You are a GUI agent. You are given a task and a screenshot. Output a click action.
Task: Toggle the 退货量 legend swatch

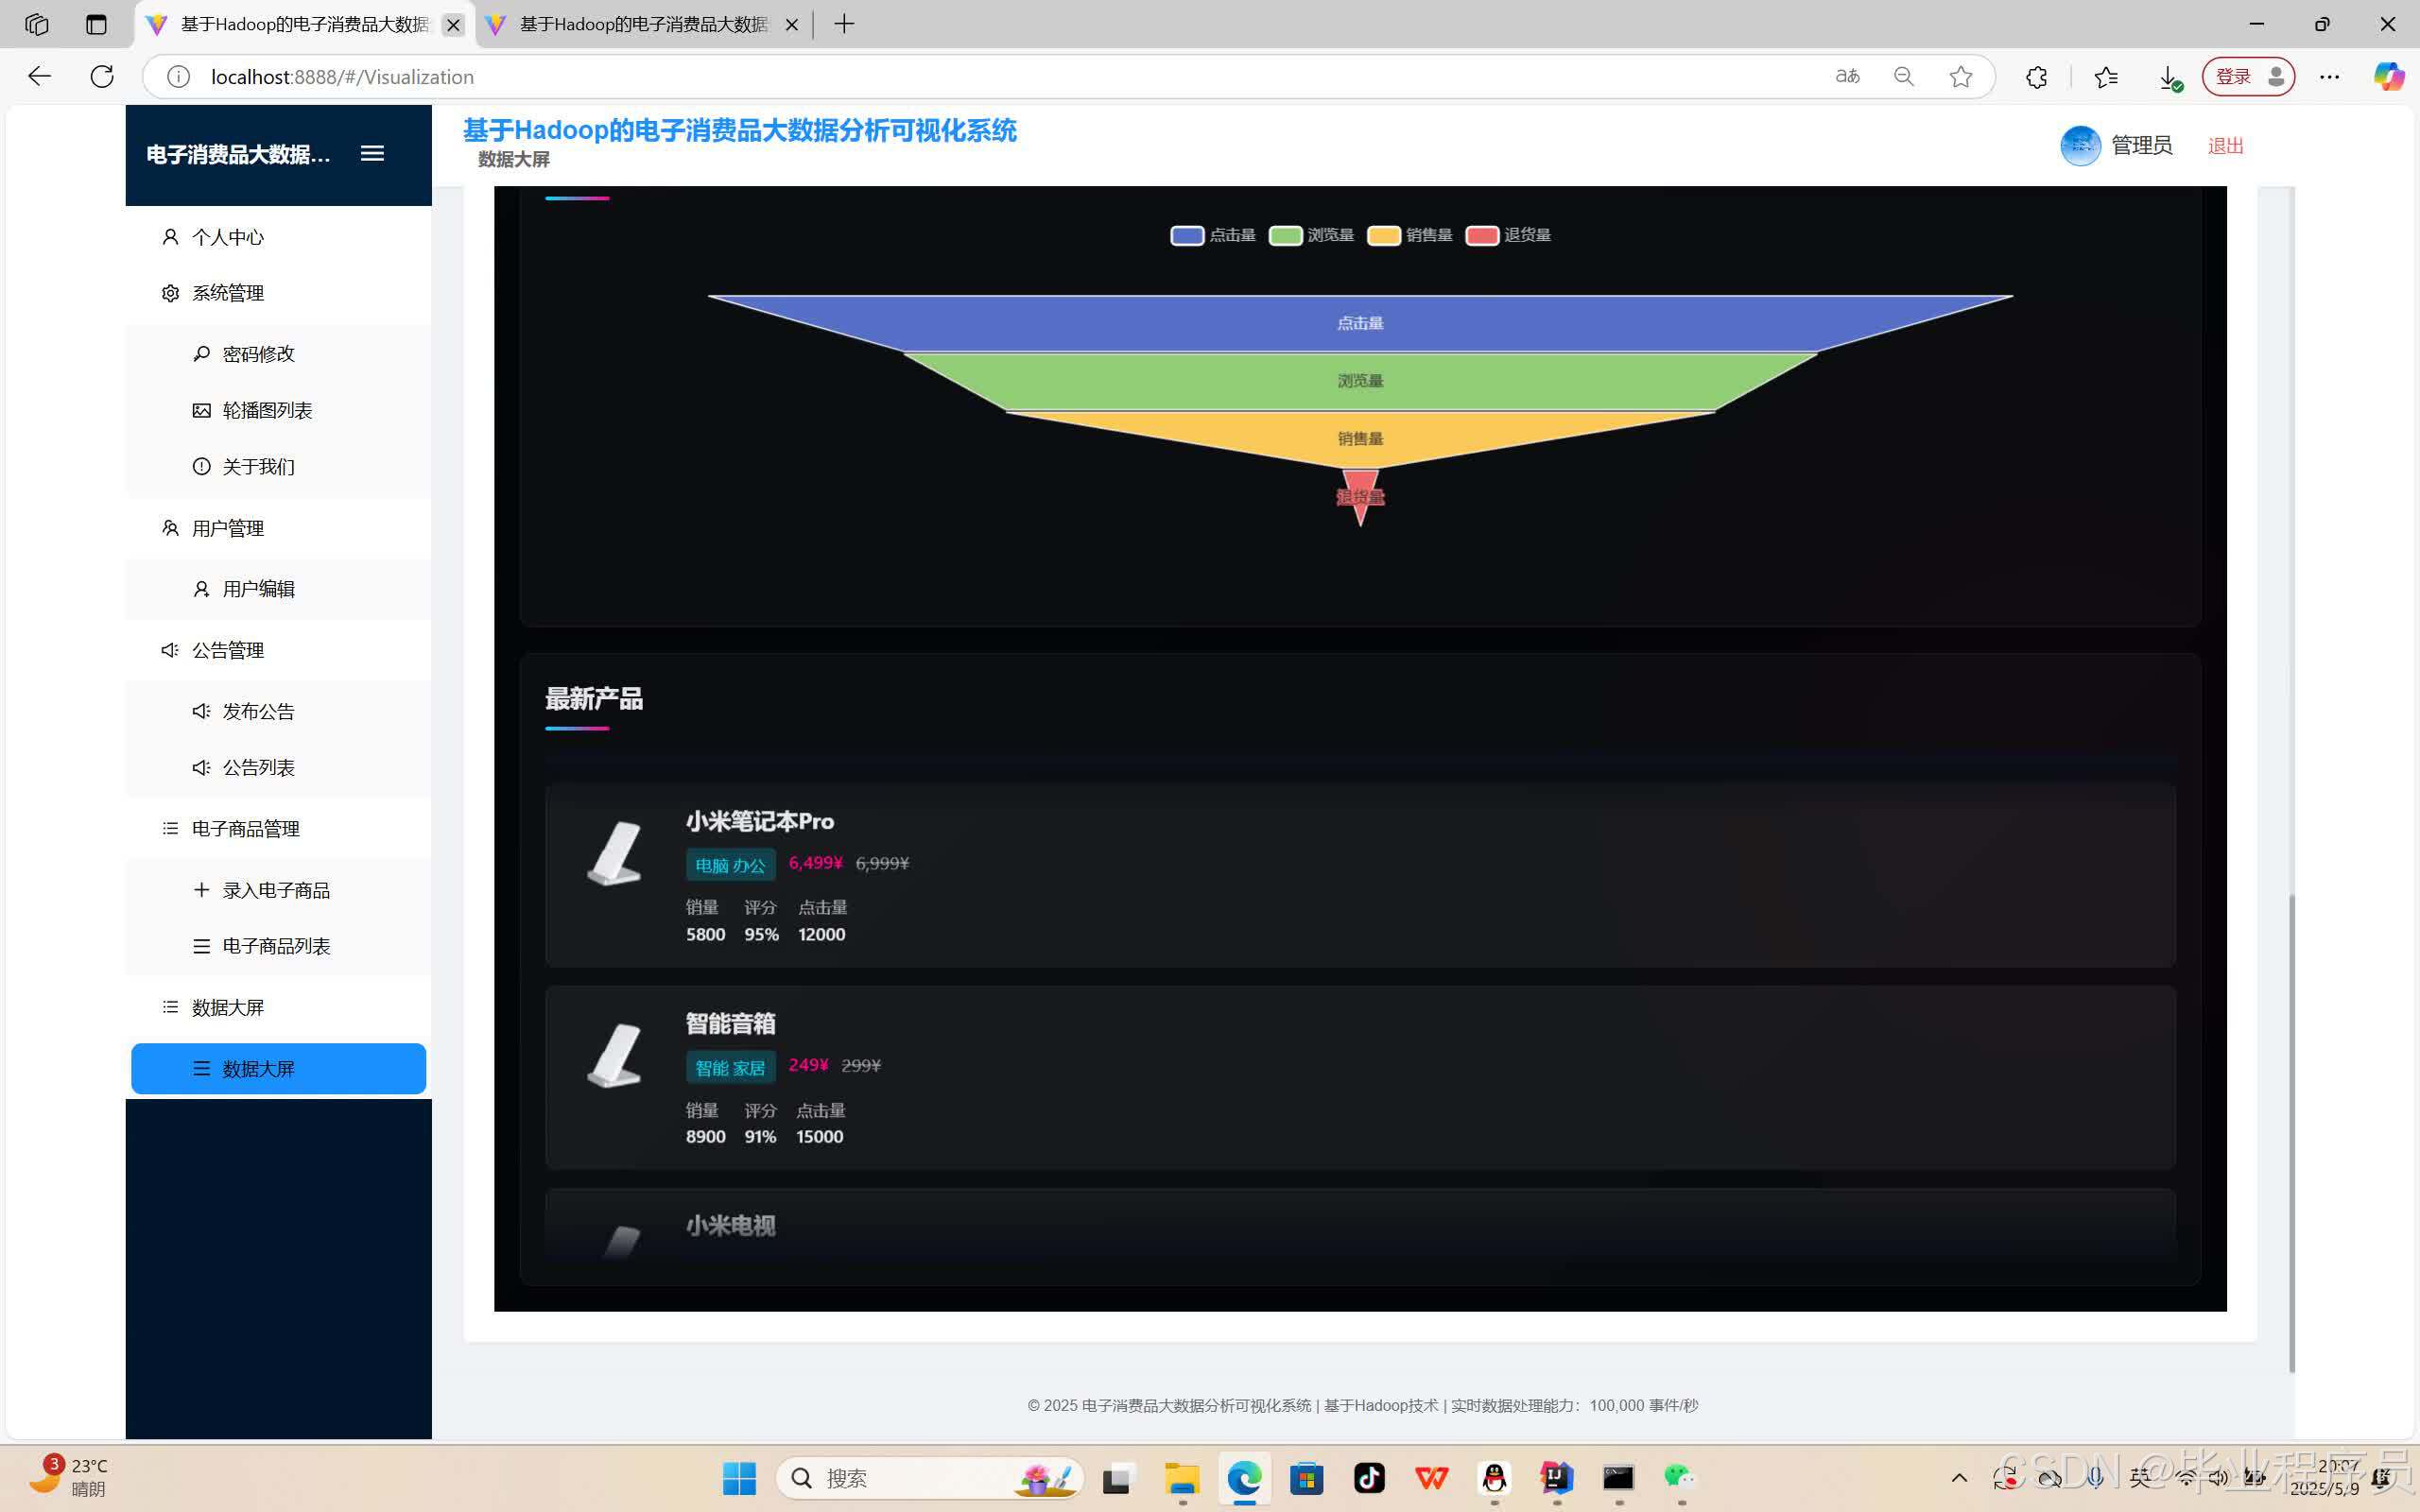[1482, 235]
